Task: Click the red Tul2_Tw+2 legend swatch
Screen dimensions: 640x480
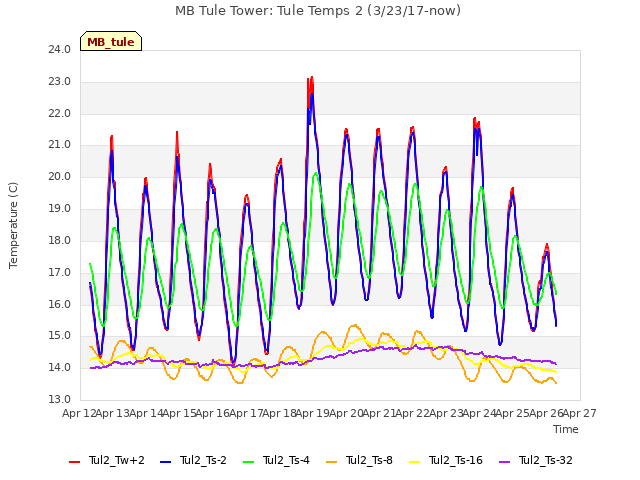Action: click(x=74, y=462)
